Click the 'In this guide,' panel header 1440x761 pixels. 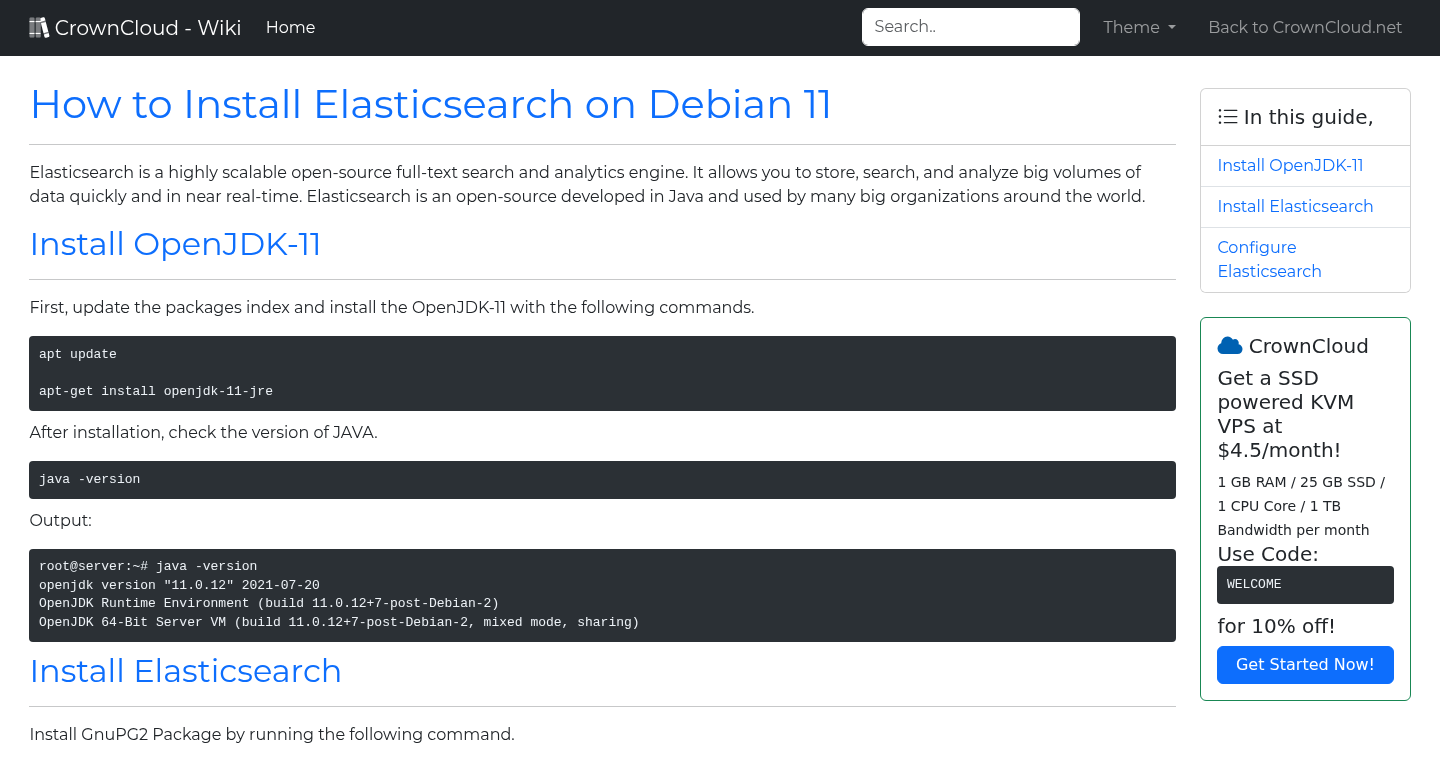tap(1305, 116)
